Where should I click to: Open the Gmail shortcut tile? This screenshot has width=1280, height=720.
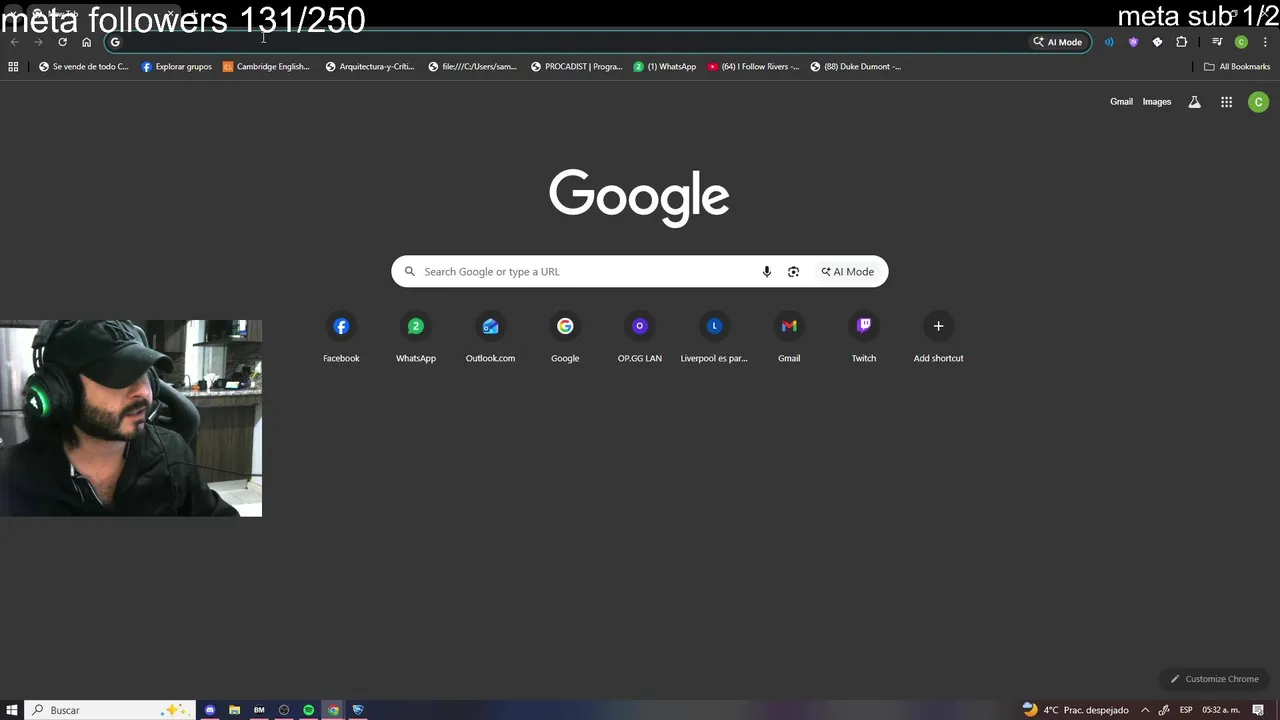pyautogui.click(x=789, y=338)
